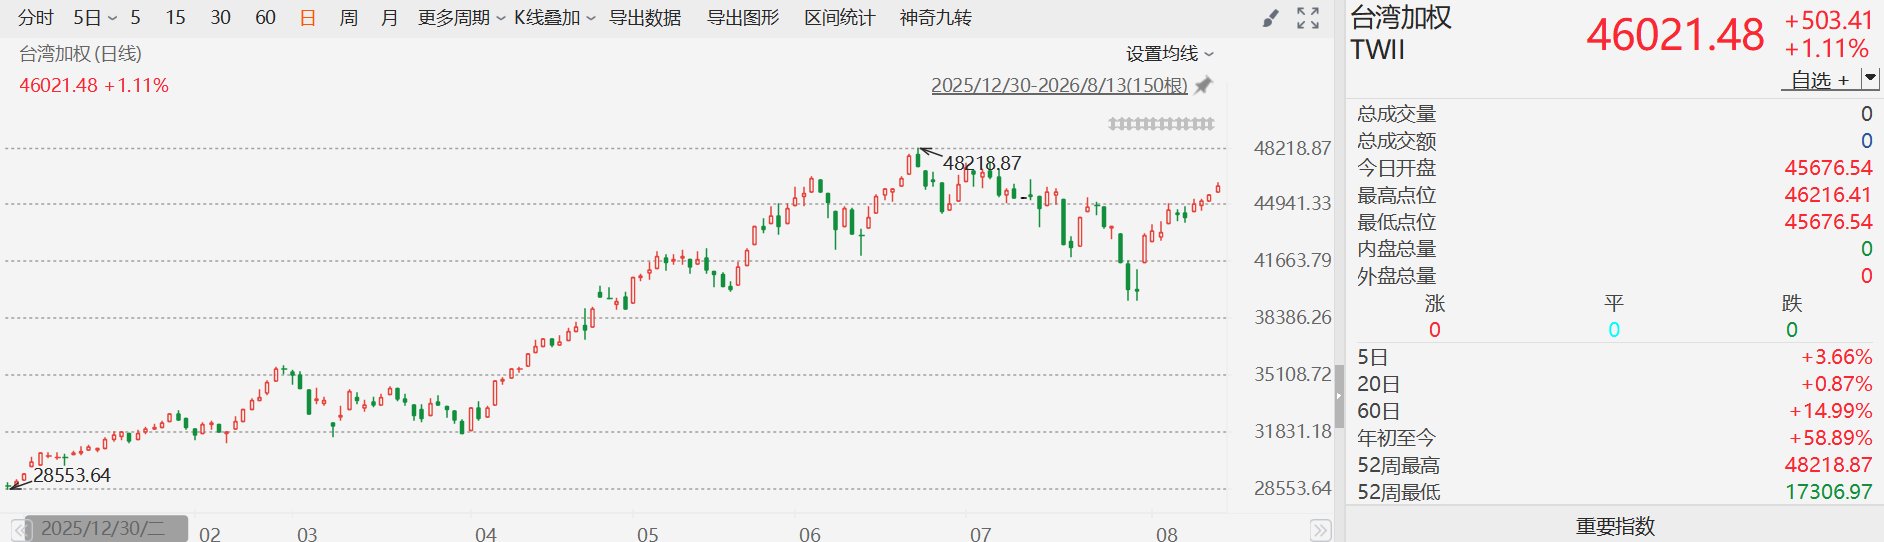Switch to 分时 intraday view

point(36,18)
